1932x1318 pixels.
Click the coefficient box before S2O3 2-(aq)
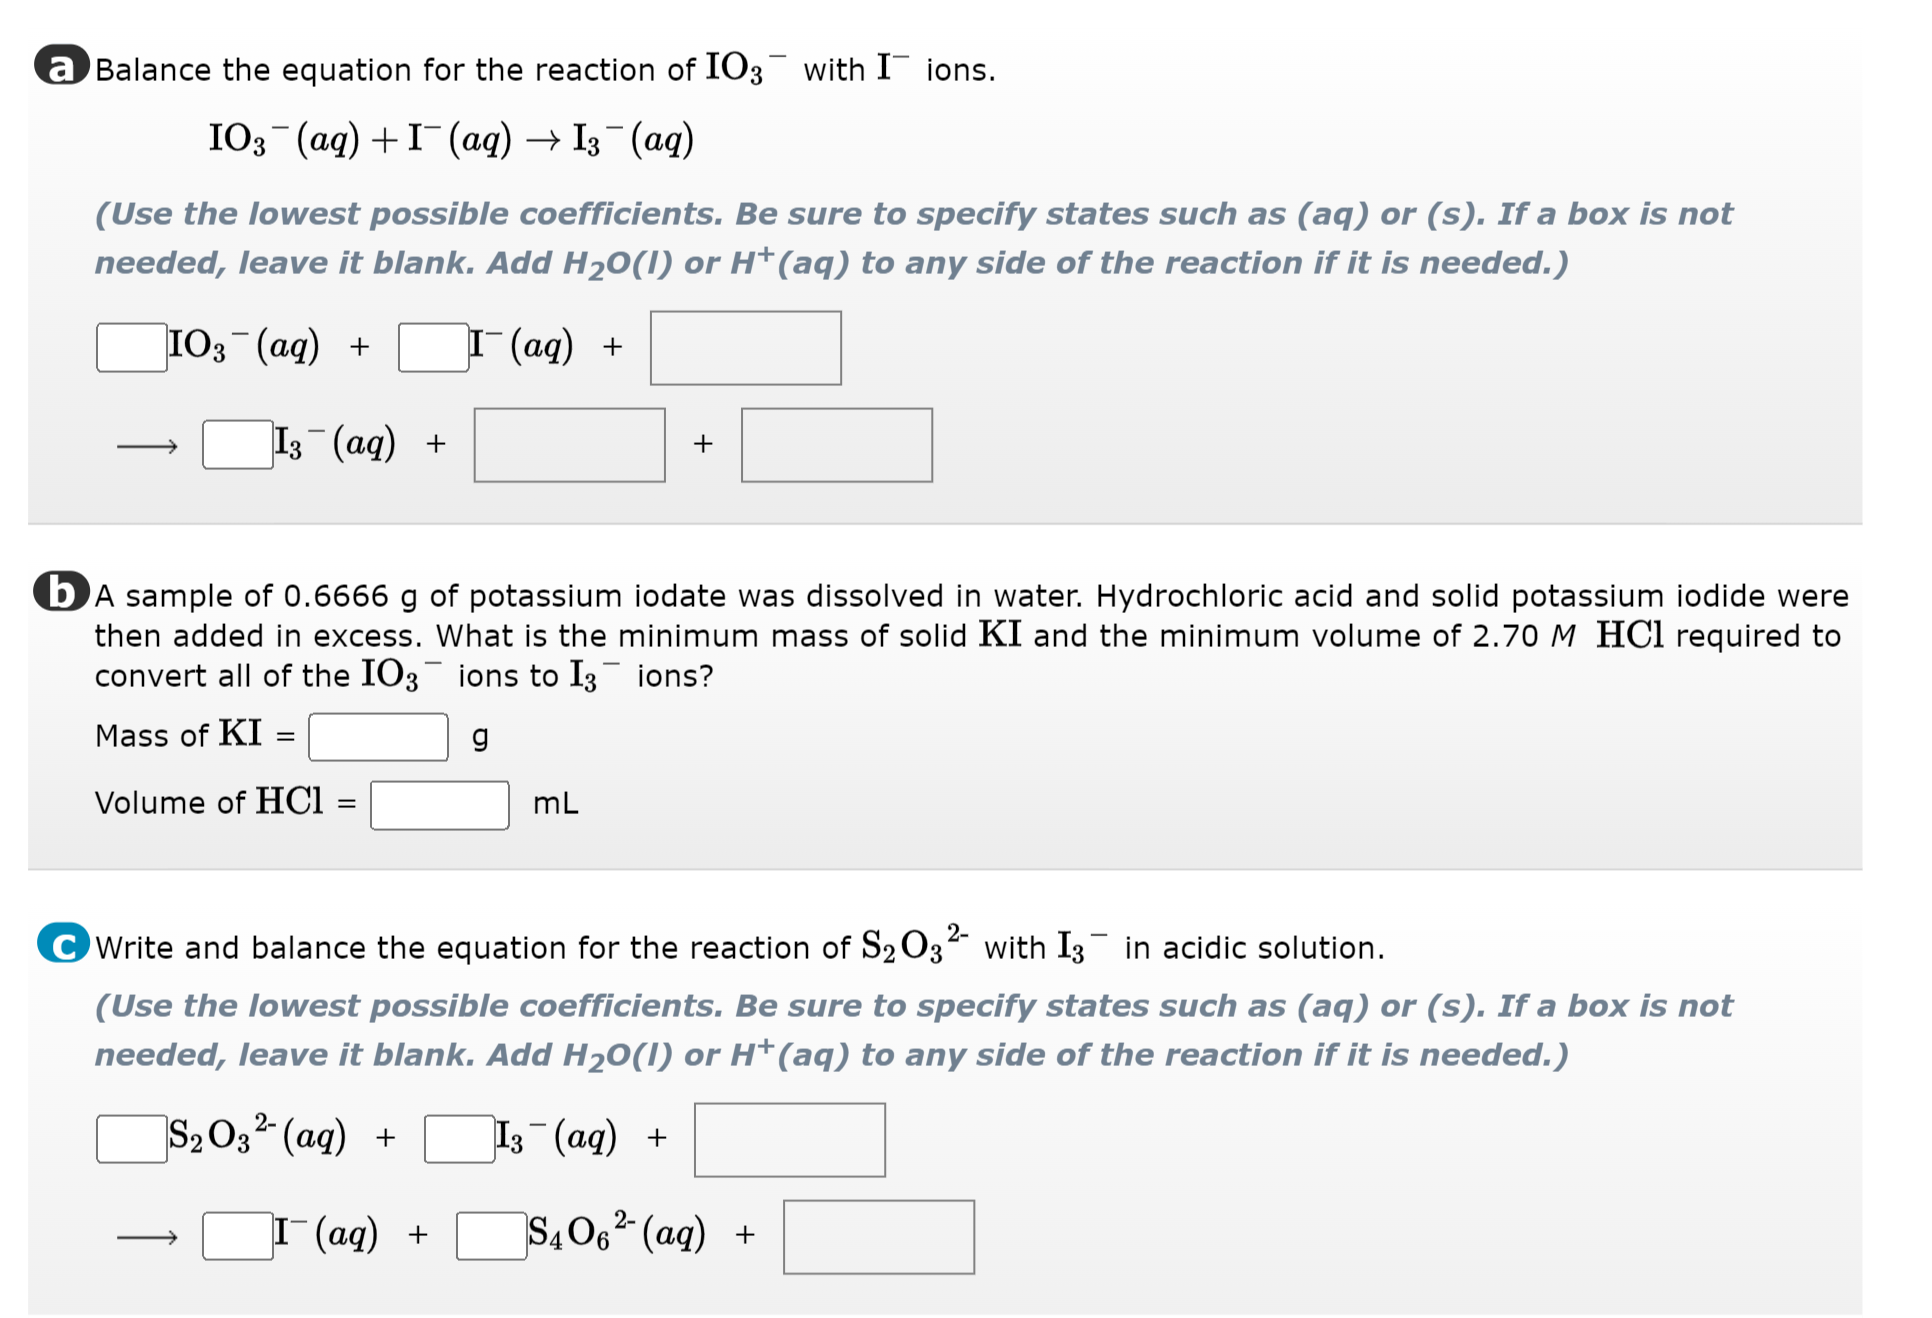[130, 1138]
